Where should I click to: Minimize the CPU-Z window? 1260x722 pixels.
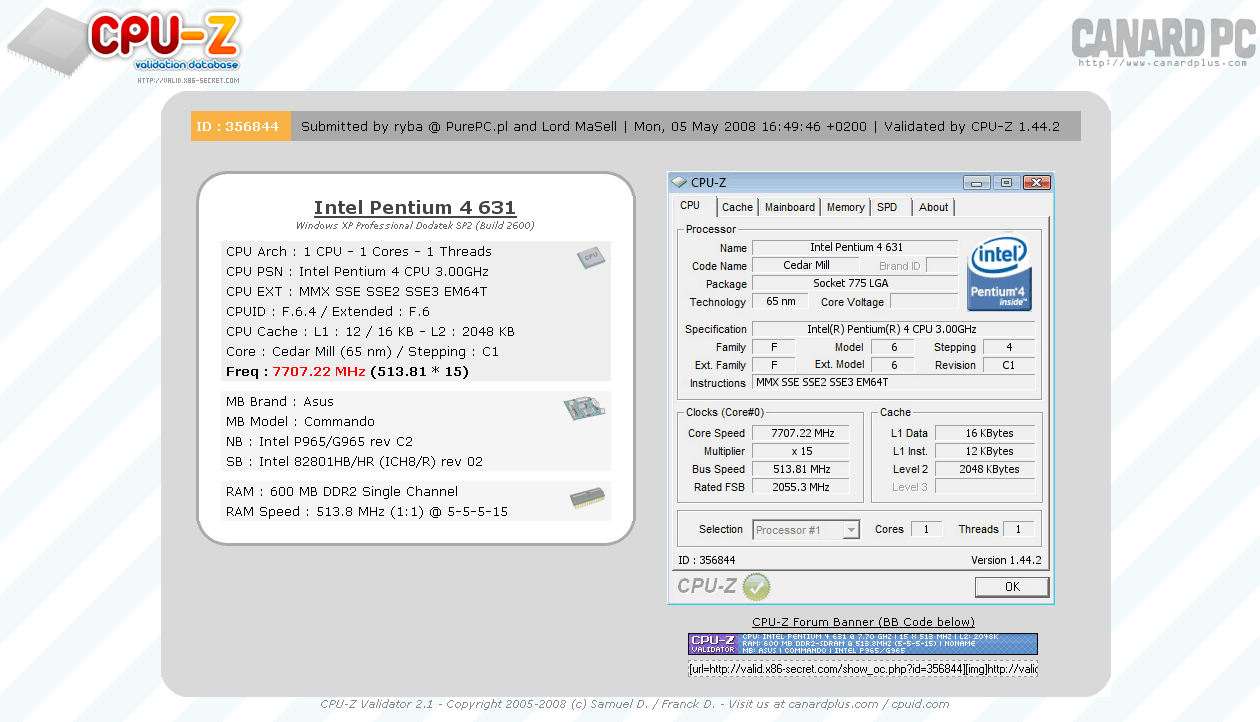977,182
